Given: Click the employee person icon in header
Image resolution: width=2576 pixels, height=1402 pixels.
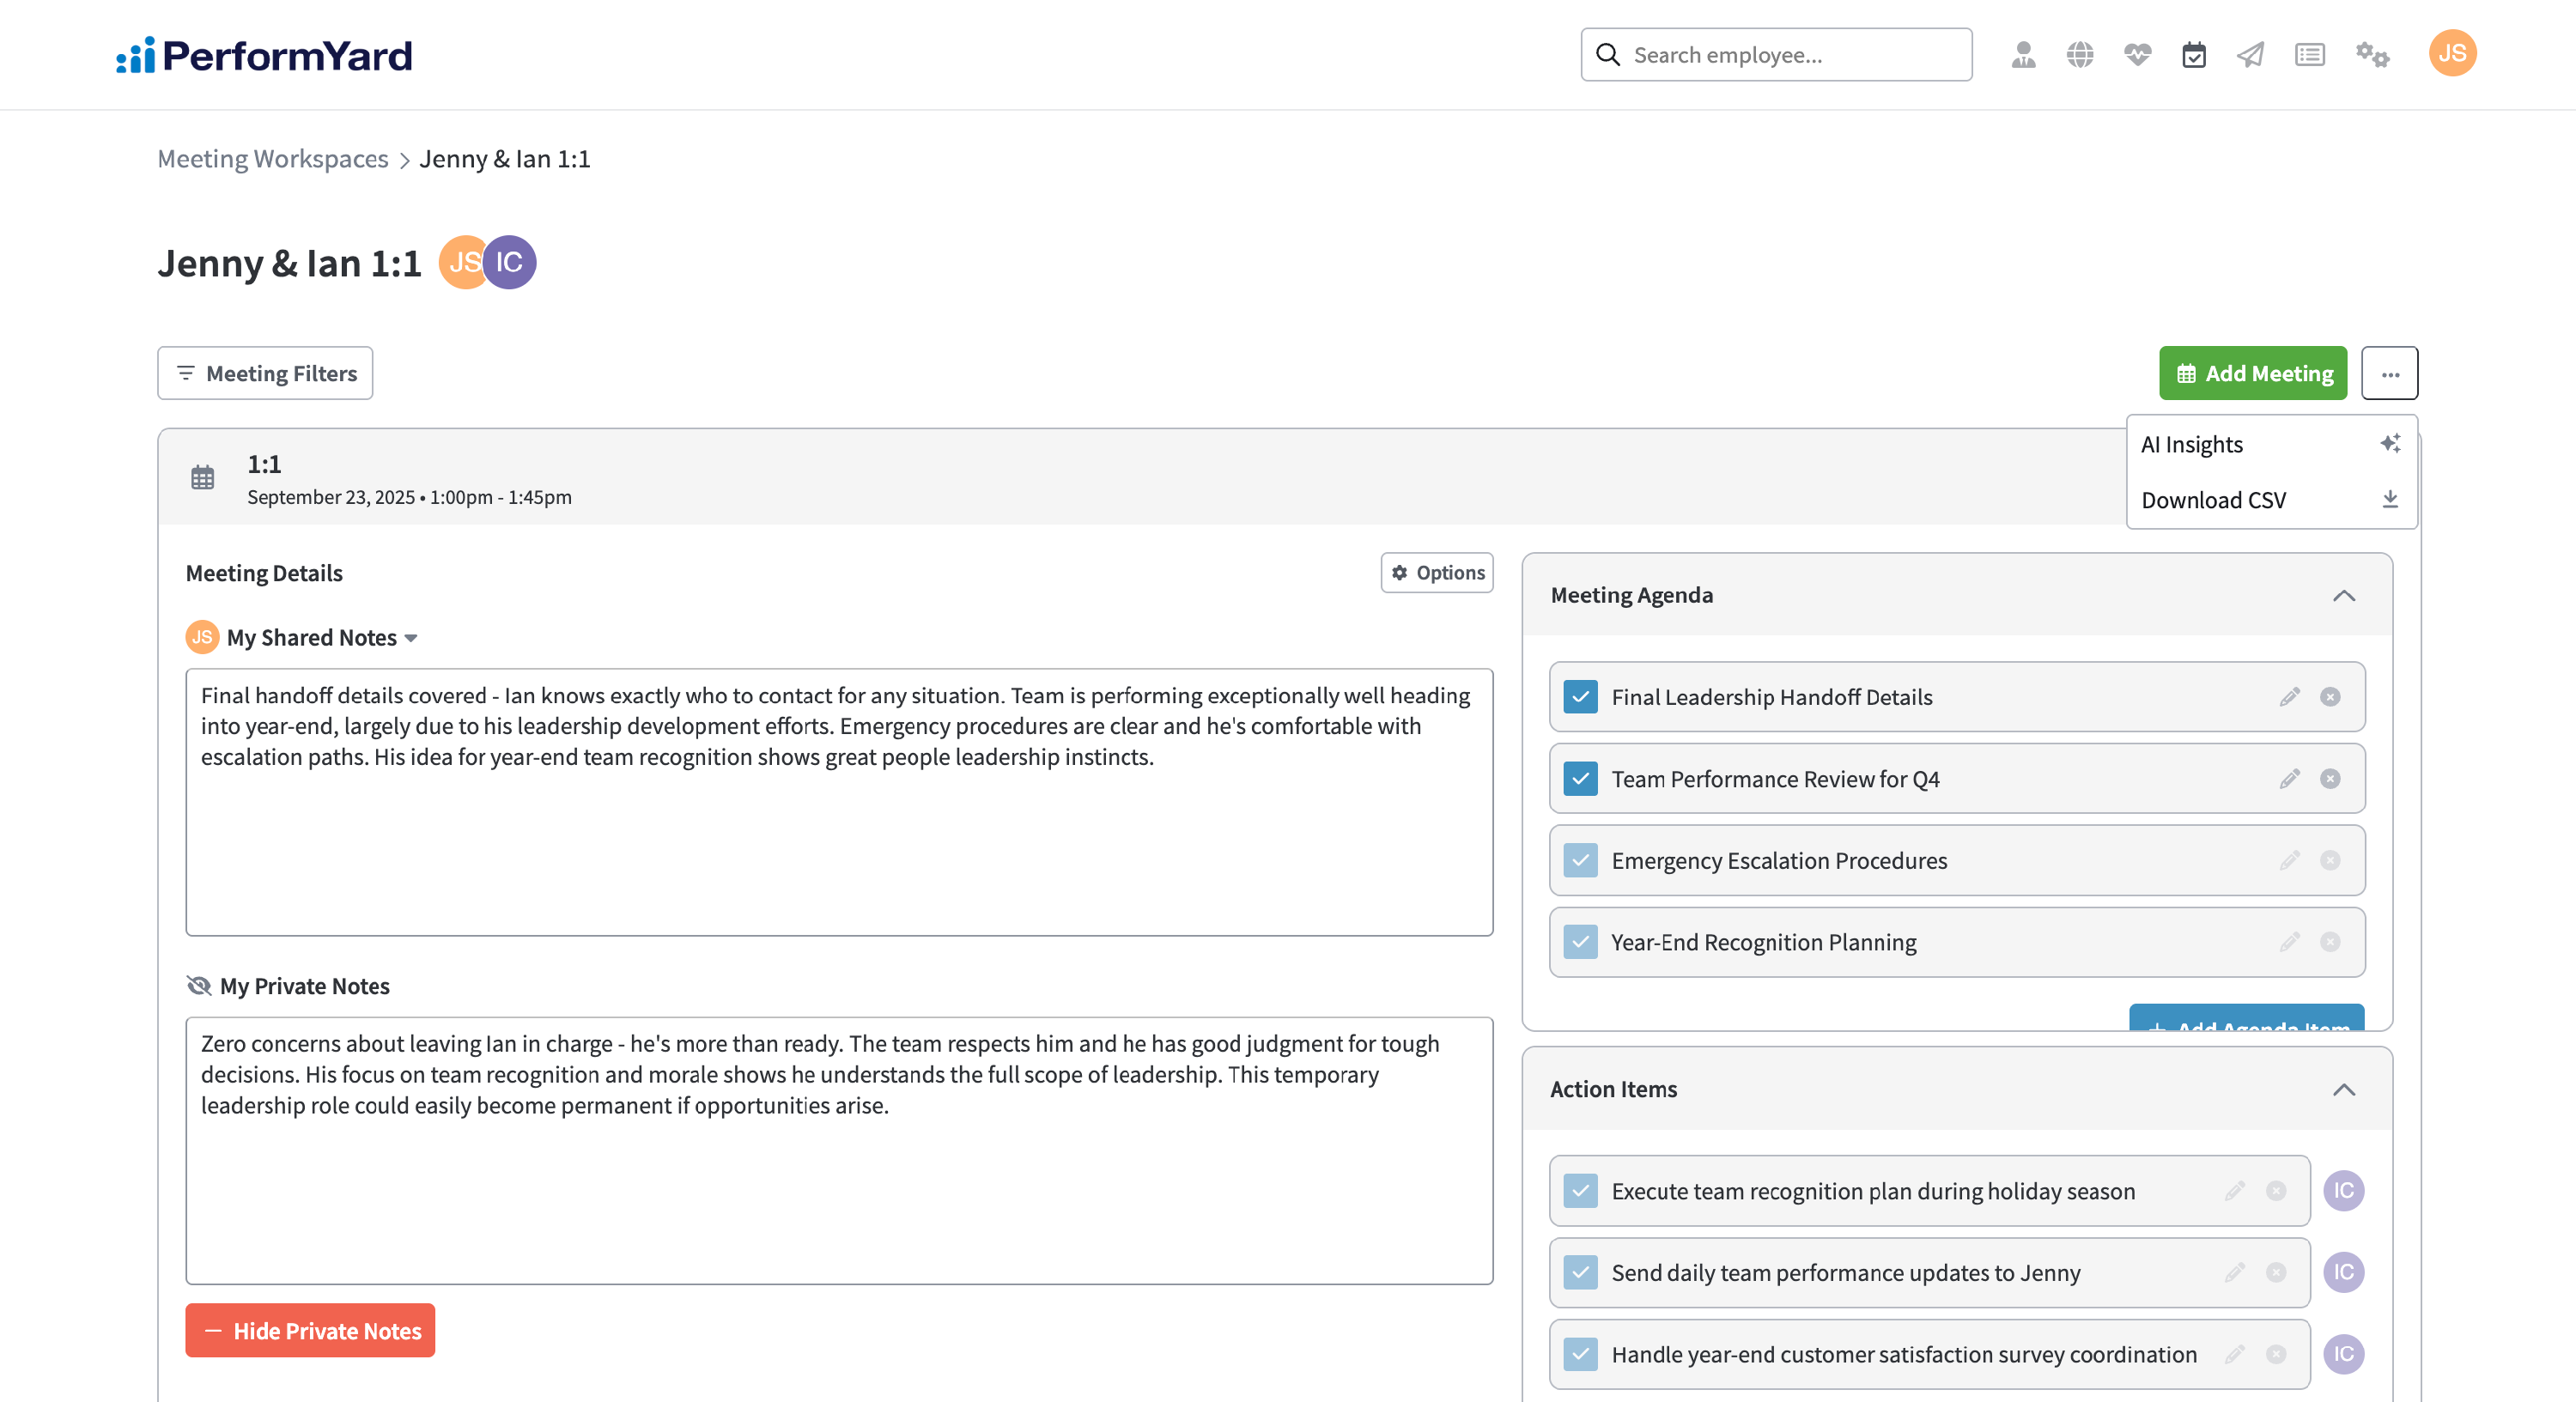Looking at the screenshot, I should pyautogui.click(x=2023, y=54).
